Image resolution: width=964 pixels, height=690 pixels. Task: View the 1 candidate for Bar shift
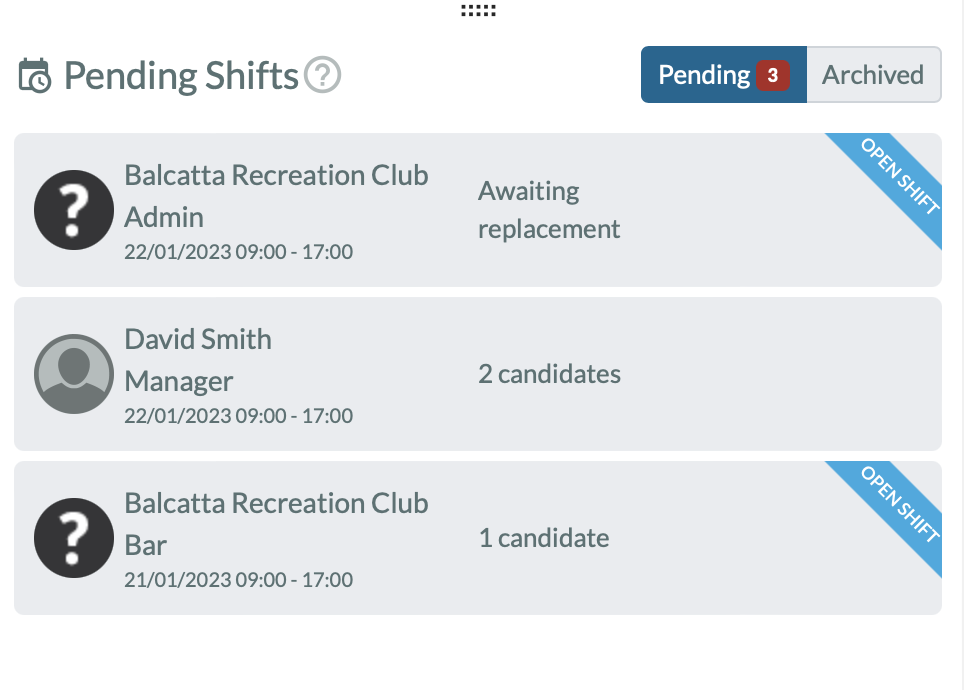coord(544,537)
